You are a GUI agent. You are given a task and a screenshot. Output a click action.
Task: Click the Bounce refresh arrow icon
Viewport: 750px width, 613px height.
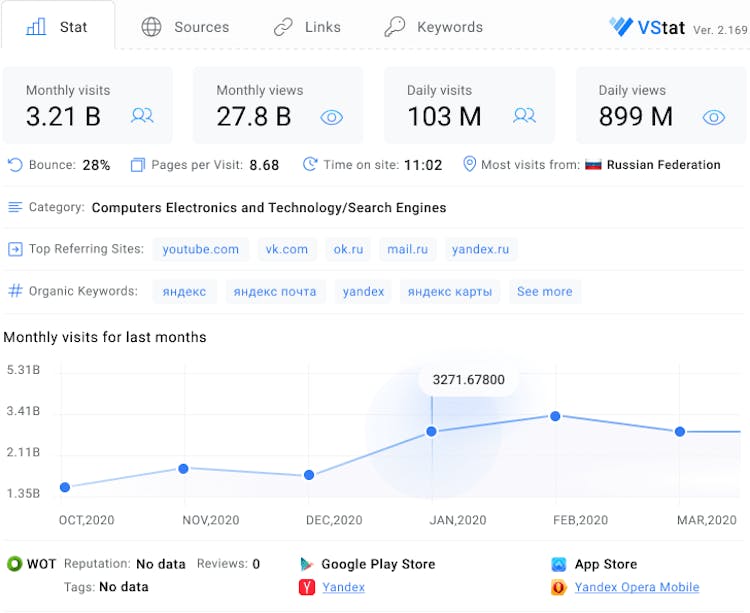tap(15, 165)
